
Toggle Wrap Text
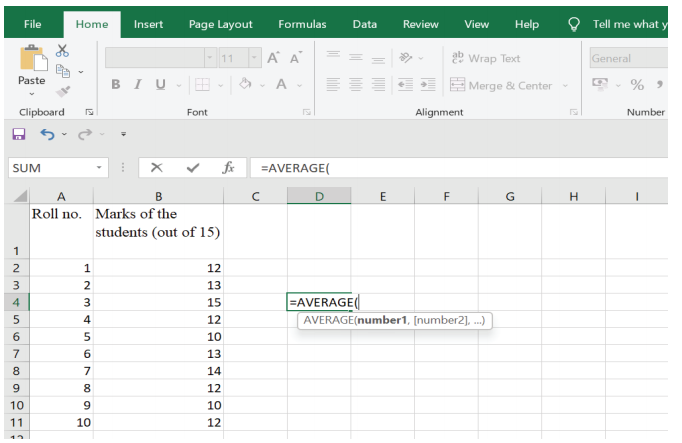[487, 58]
